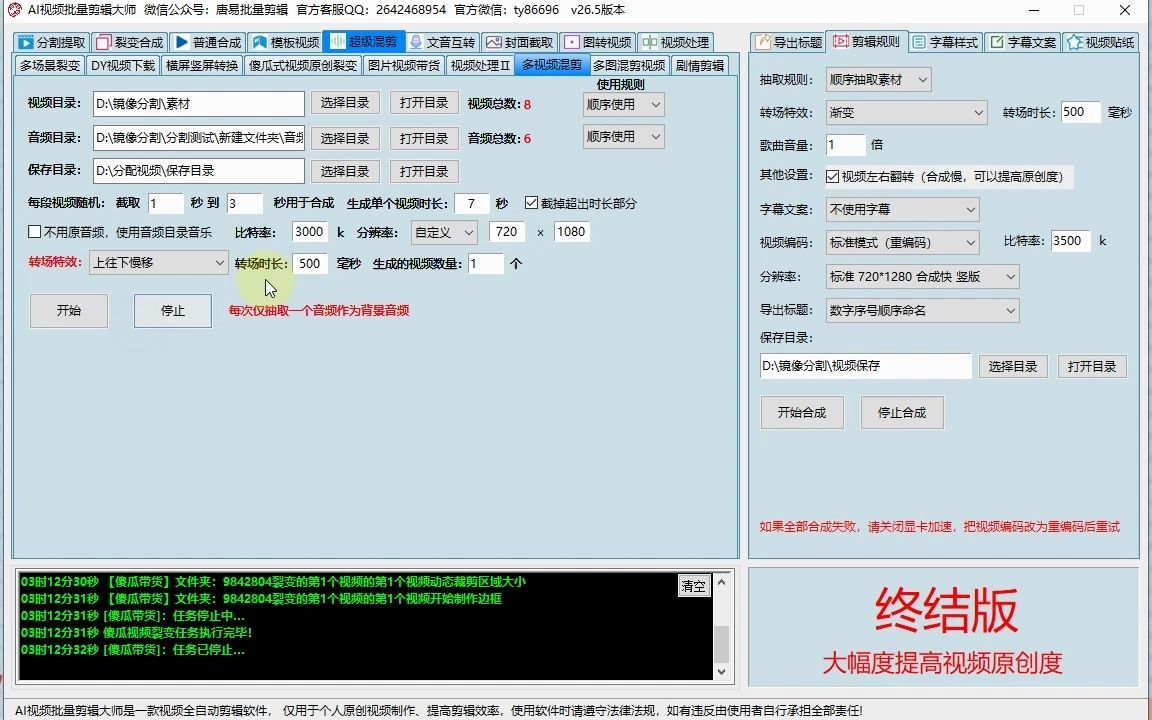The width and height of the screenshot is (1152, 720).
Task: Open the 转场特效 dropdown showing 上往下慢移
Action: tap(160, 262)
